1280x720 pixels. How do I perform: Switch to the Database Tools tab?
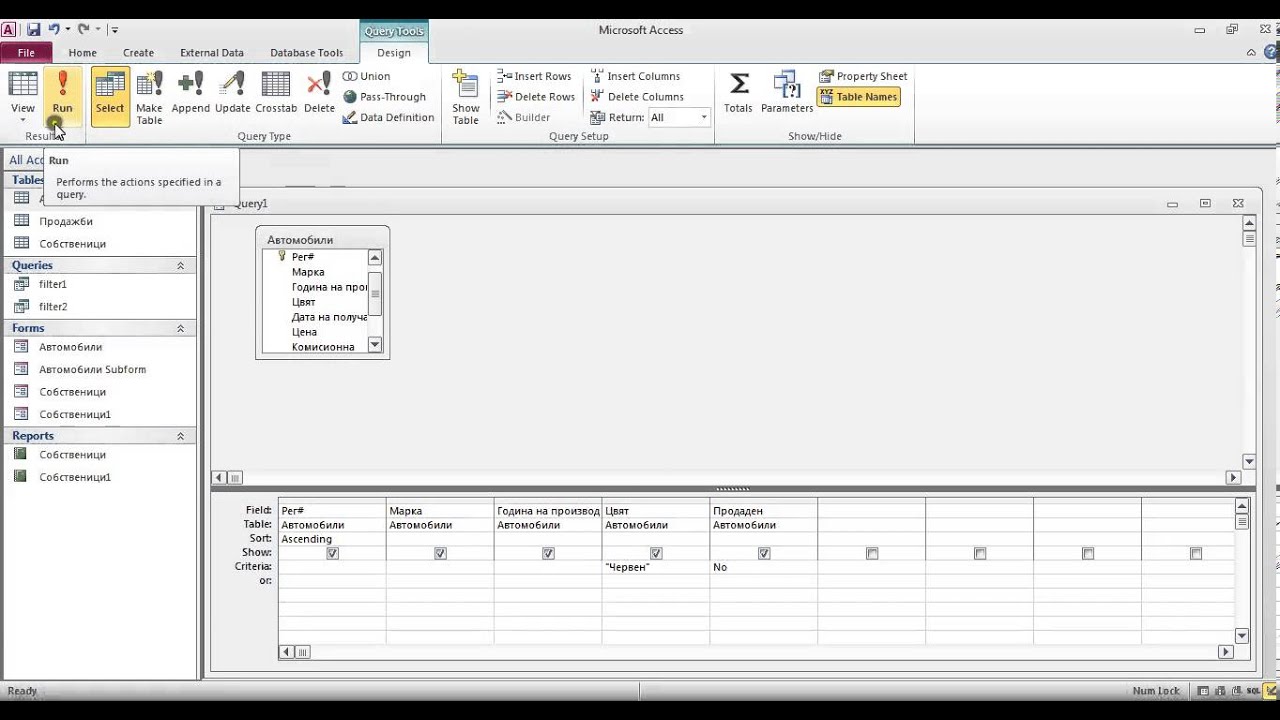(307, 53)
